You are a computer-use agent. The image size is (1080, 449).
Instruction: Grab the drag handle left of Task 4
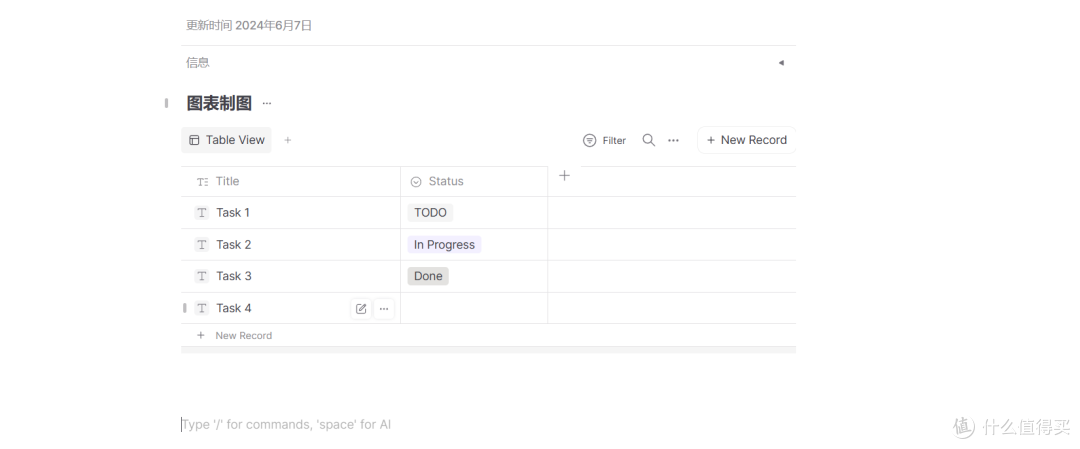[185, 308]
